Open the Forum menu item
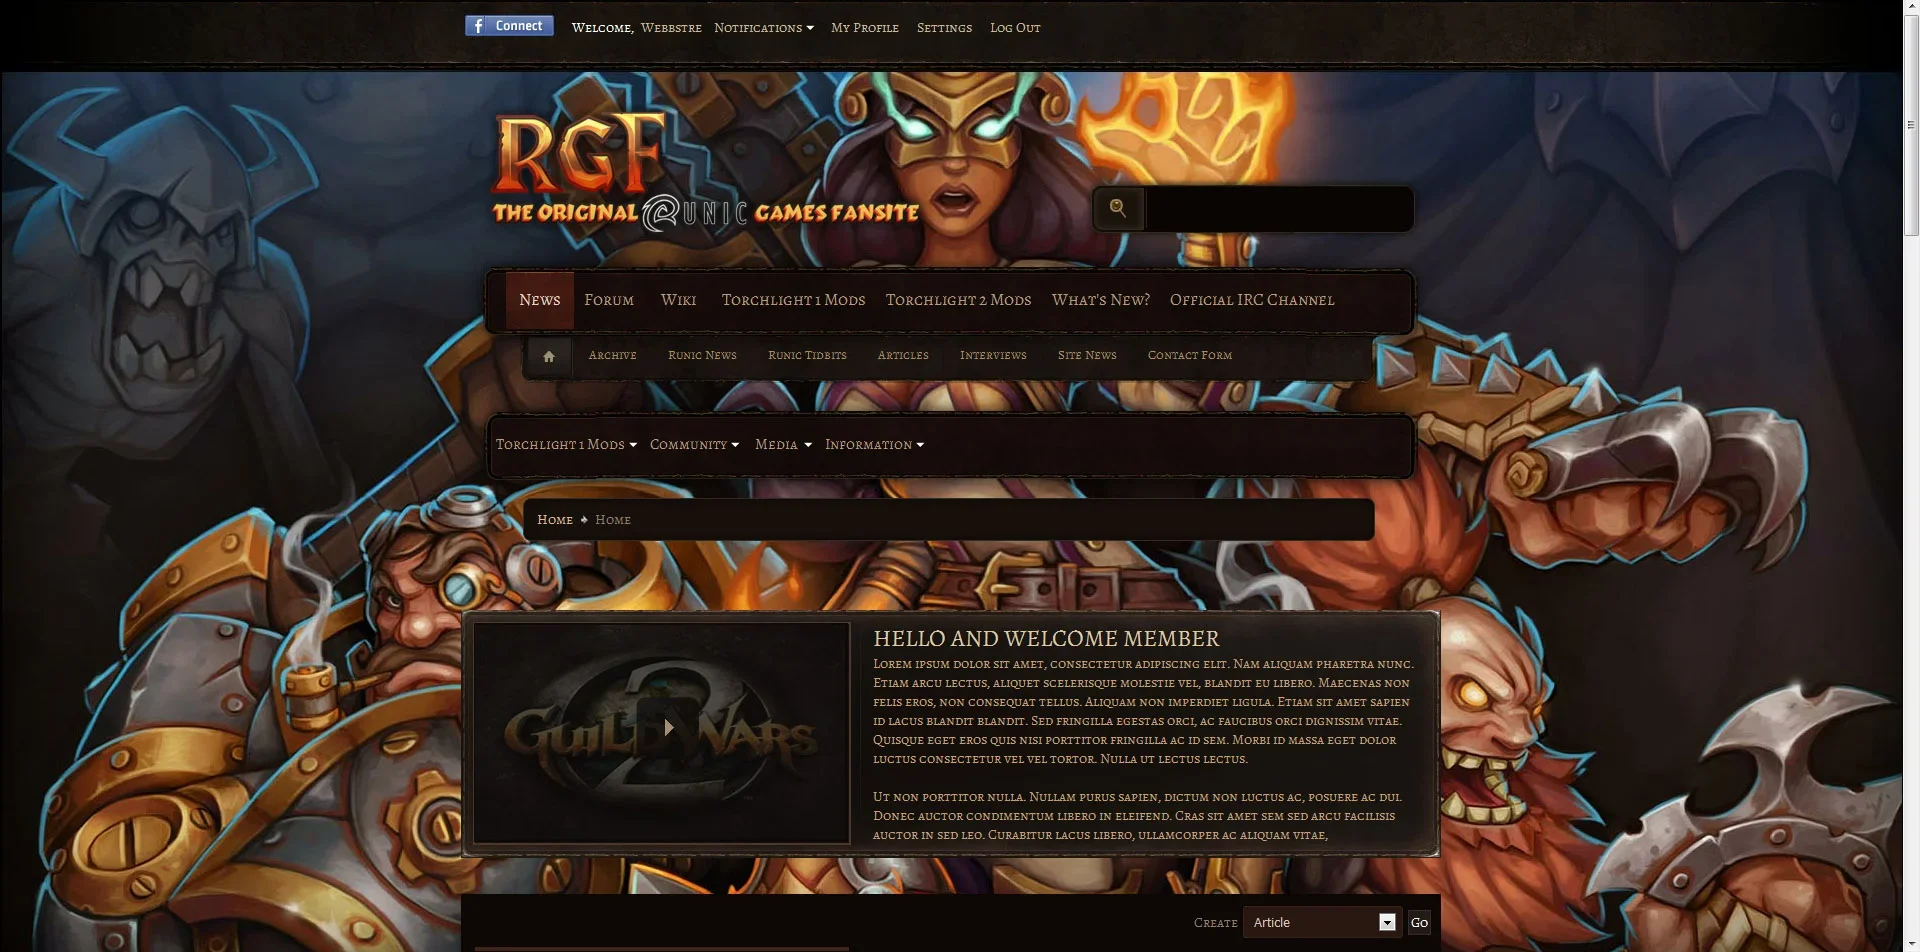 [609, 300]
